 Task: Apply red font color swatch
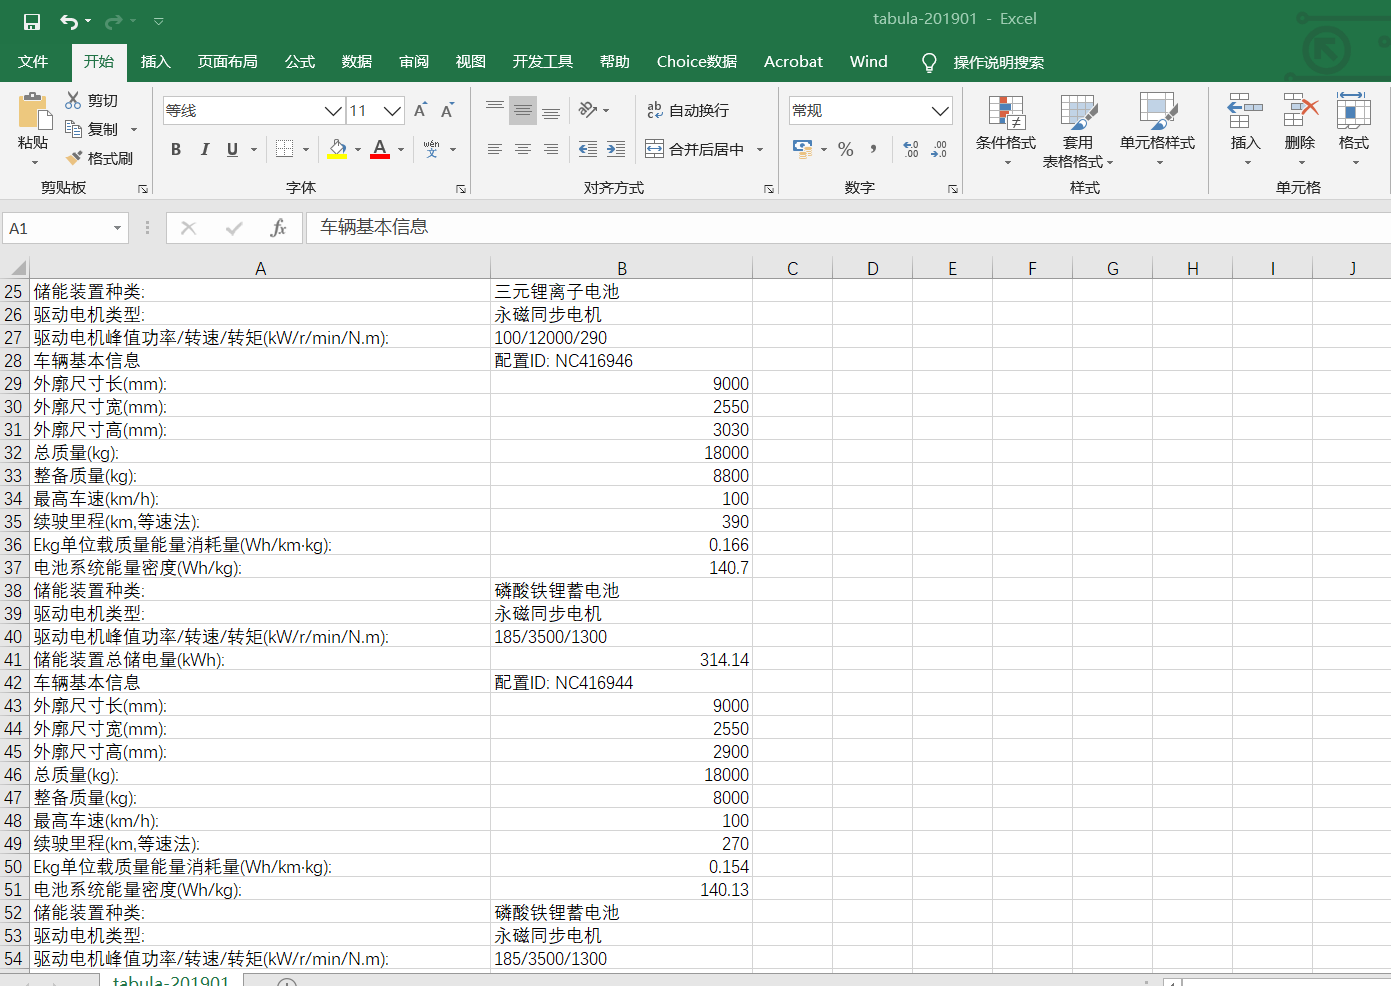click(380, 149)
